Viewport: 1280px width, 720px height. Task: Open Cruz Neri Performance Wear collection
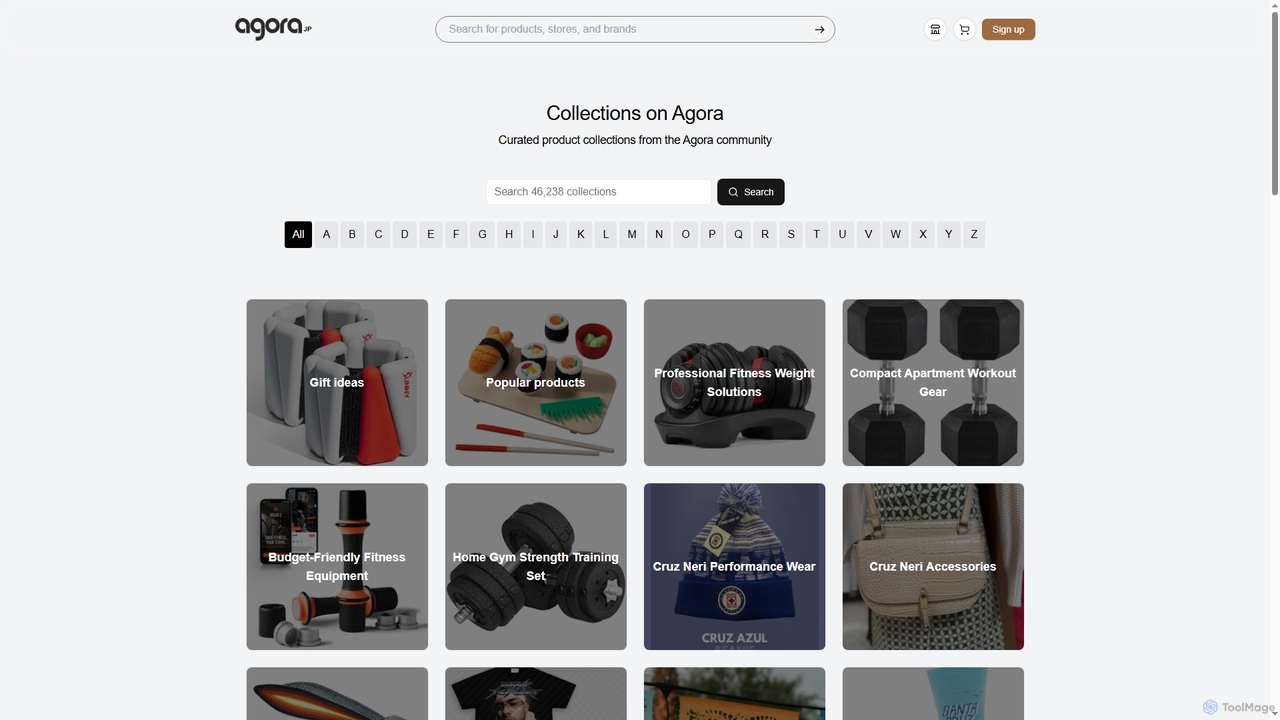coord(734,566)
